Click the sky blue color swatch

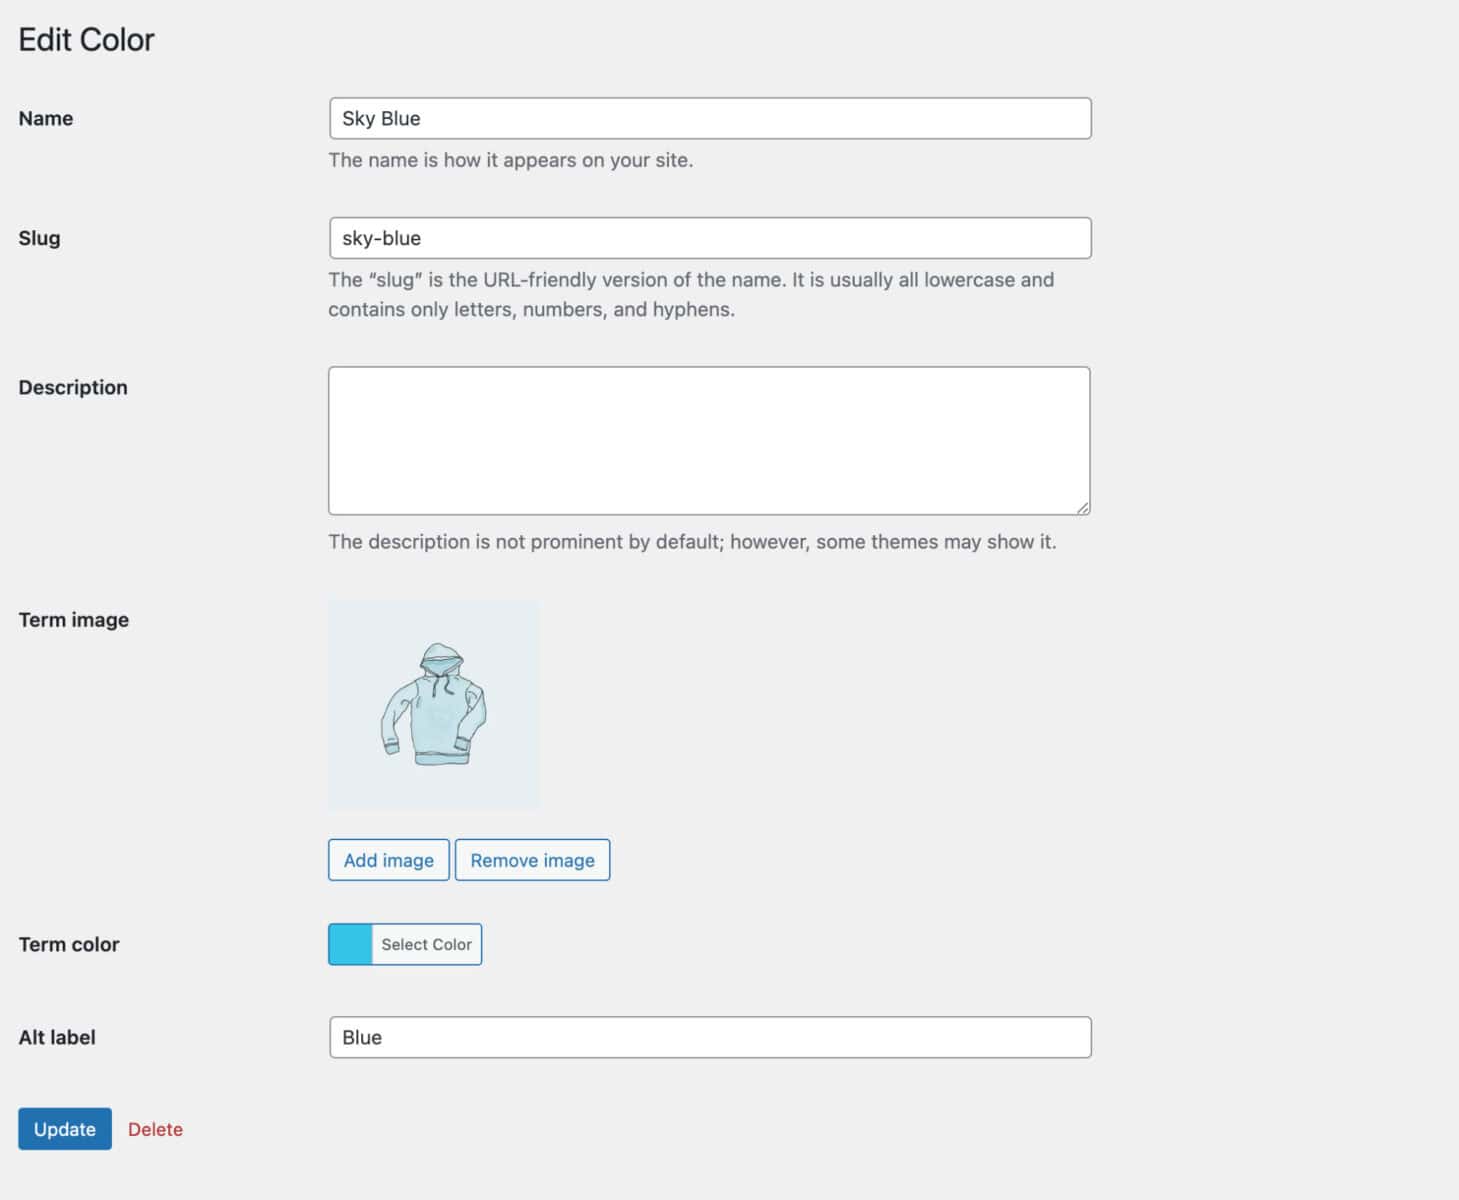351,944
